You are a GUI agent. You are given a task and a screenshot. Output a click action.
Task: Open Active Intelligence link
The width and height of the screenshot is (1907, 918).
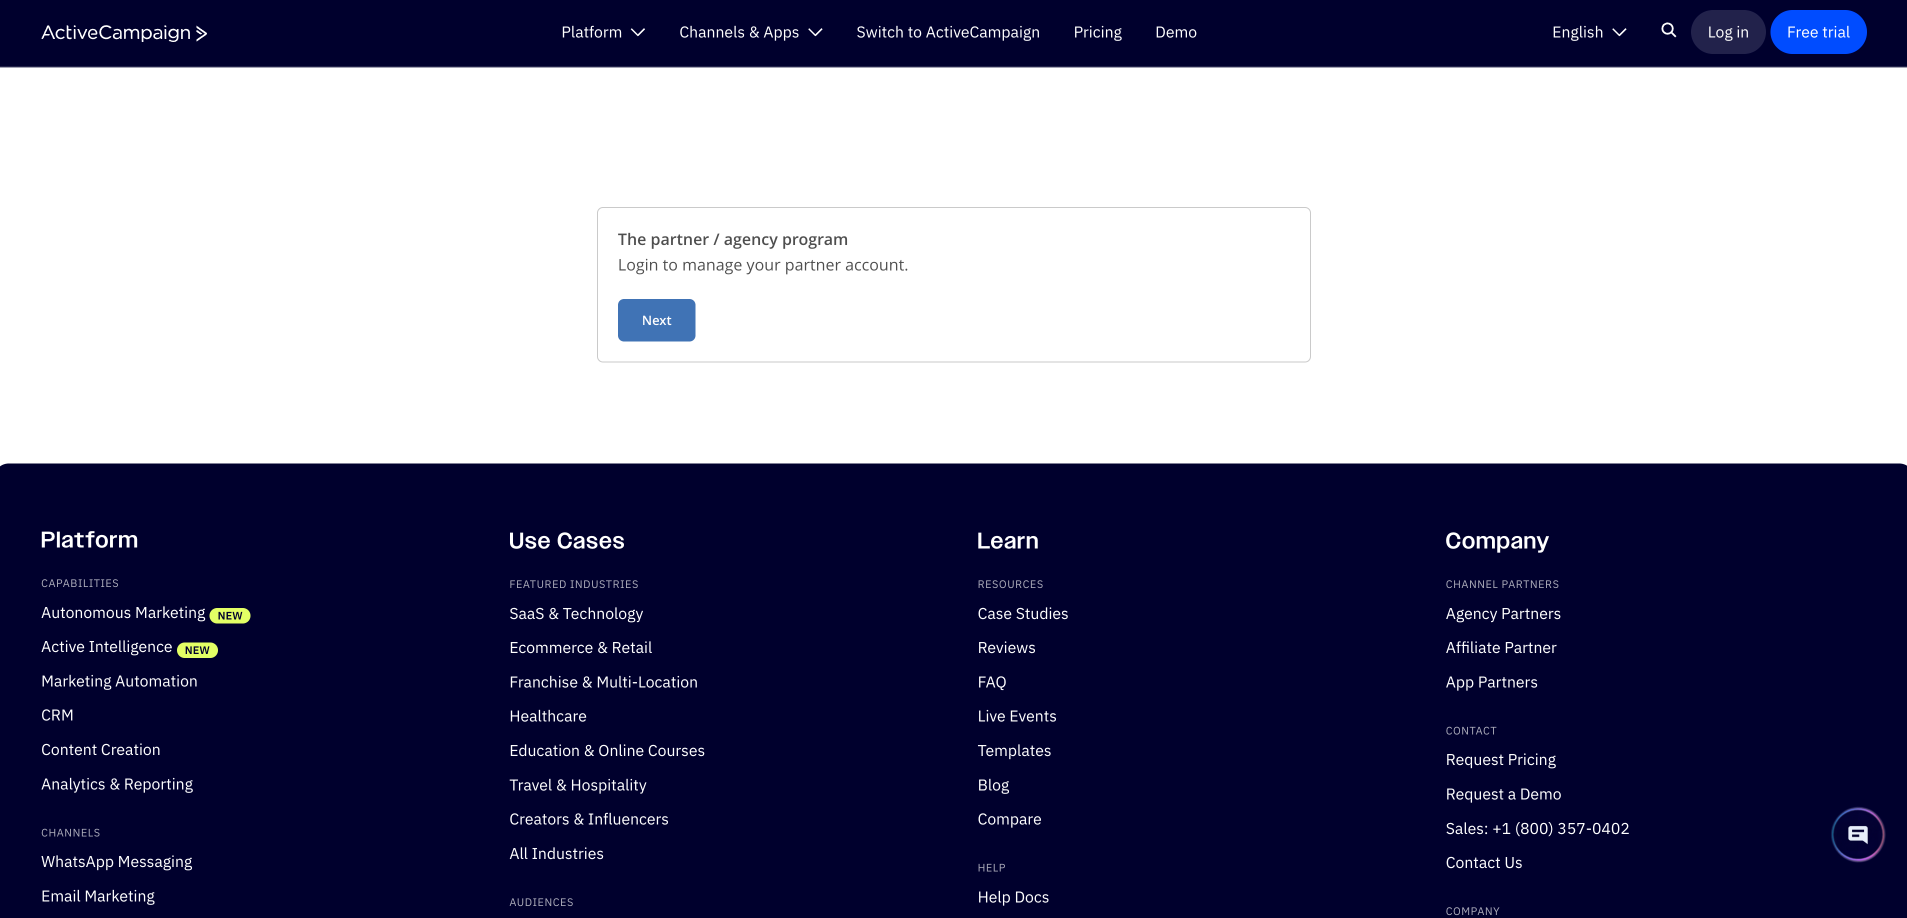106,647
